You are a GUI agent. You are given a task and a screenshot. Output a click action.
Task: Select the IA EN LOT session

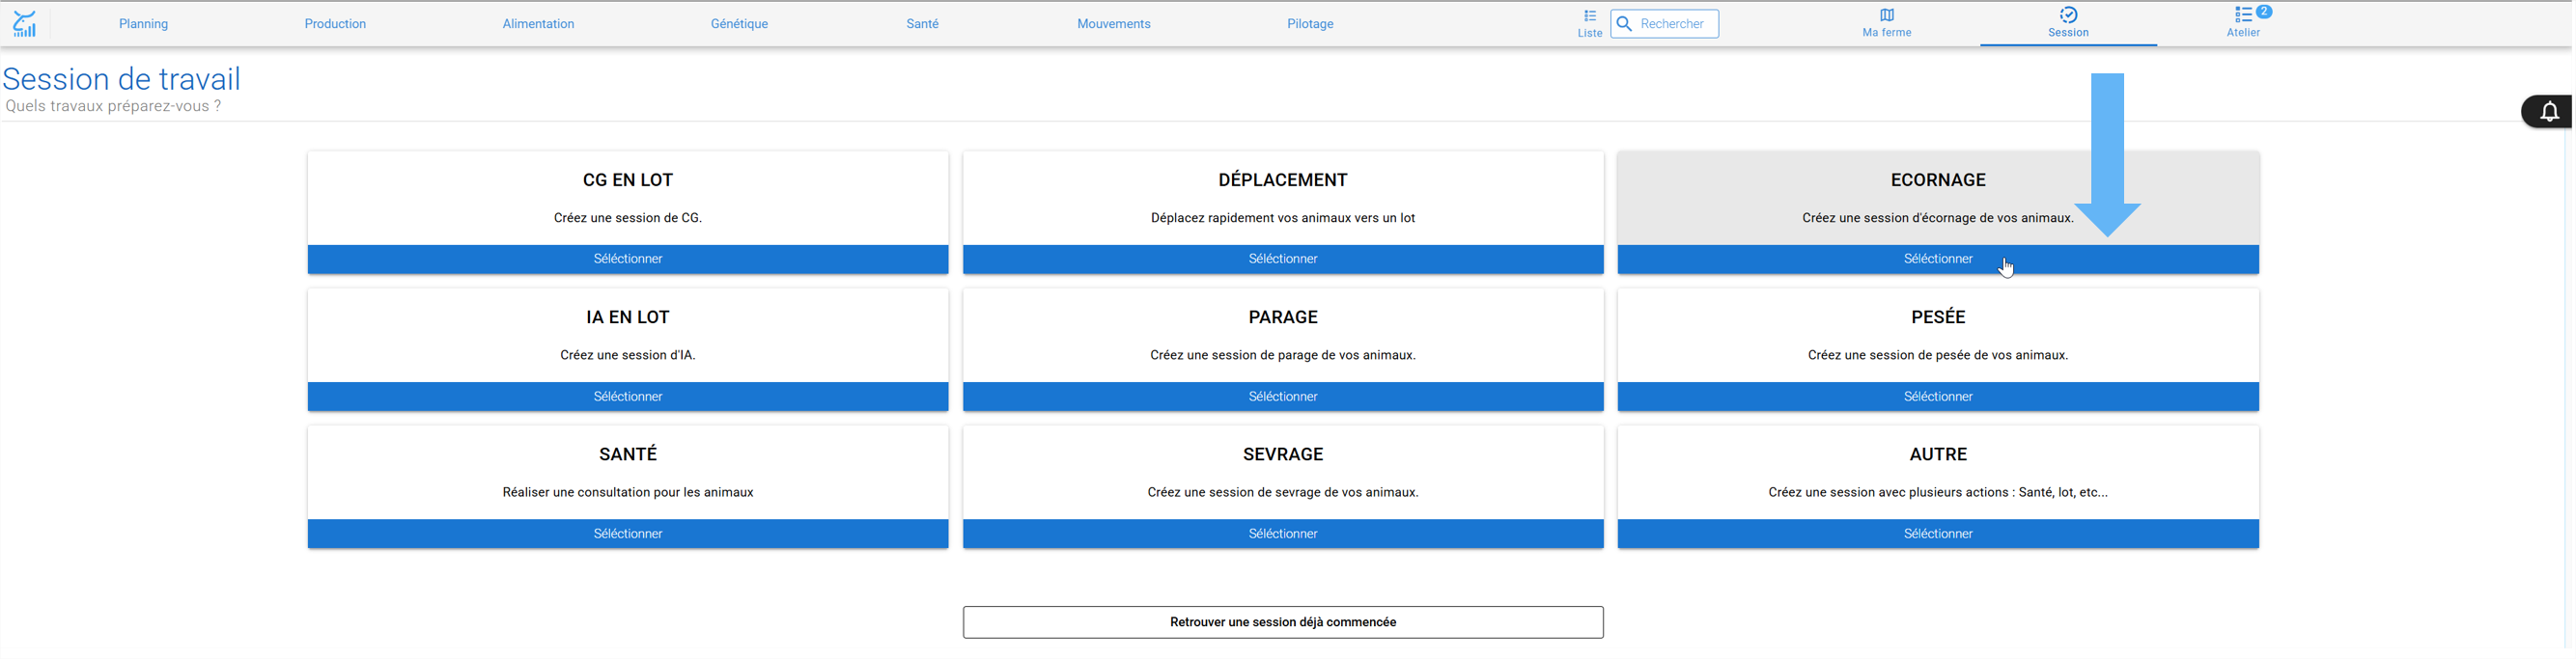[628, 397]
